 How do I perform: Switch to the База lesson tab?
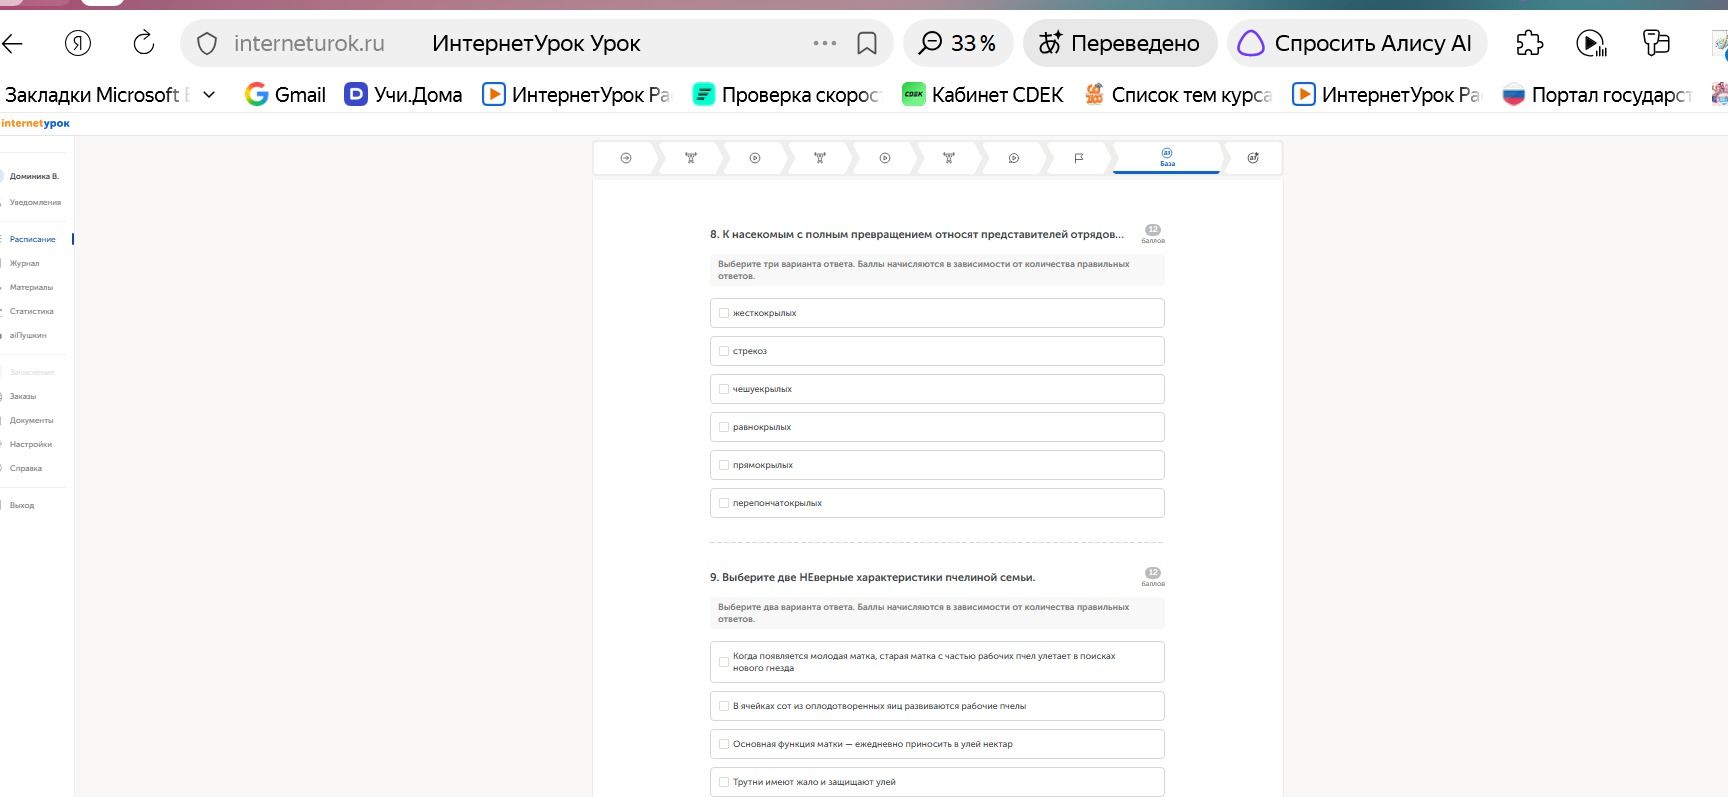(1167, 158)
